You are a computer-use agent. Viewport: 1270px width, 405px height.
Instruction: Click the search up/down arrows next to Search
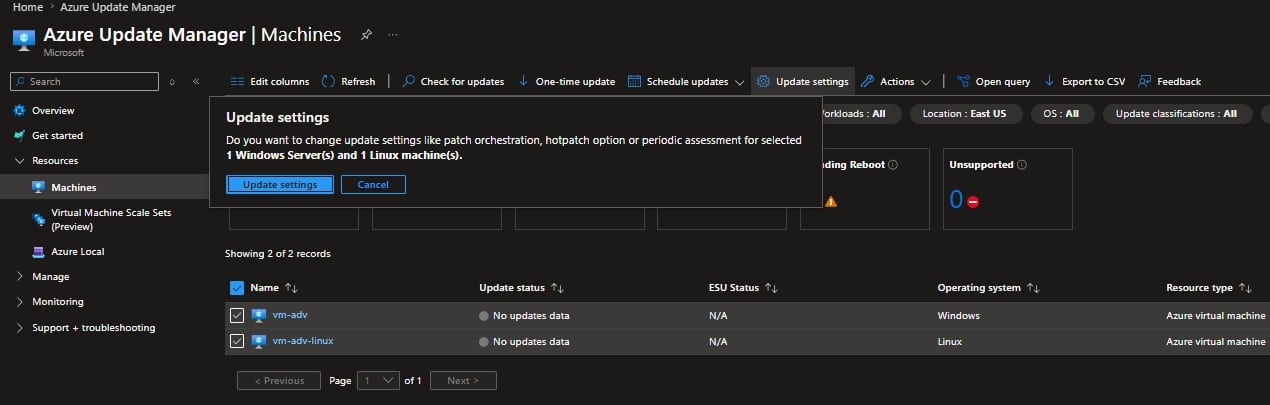click(172, 81)
